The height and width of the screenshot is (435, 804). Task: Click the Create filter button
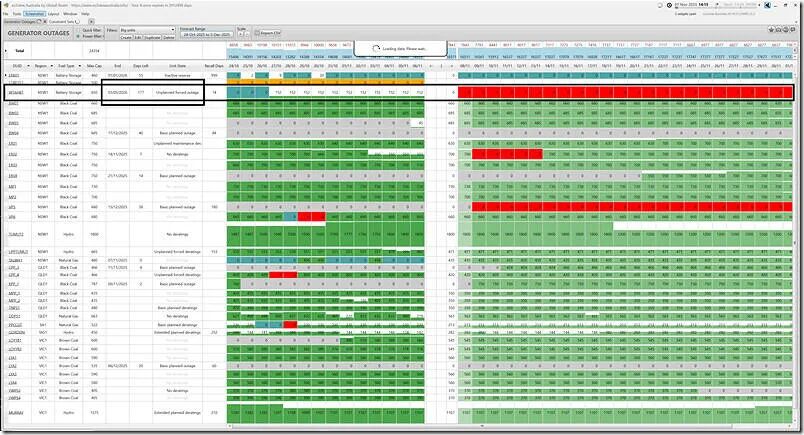pos(126,36)
